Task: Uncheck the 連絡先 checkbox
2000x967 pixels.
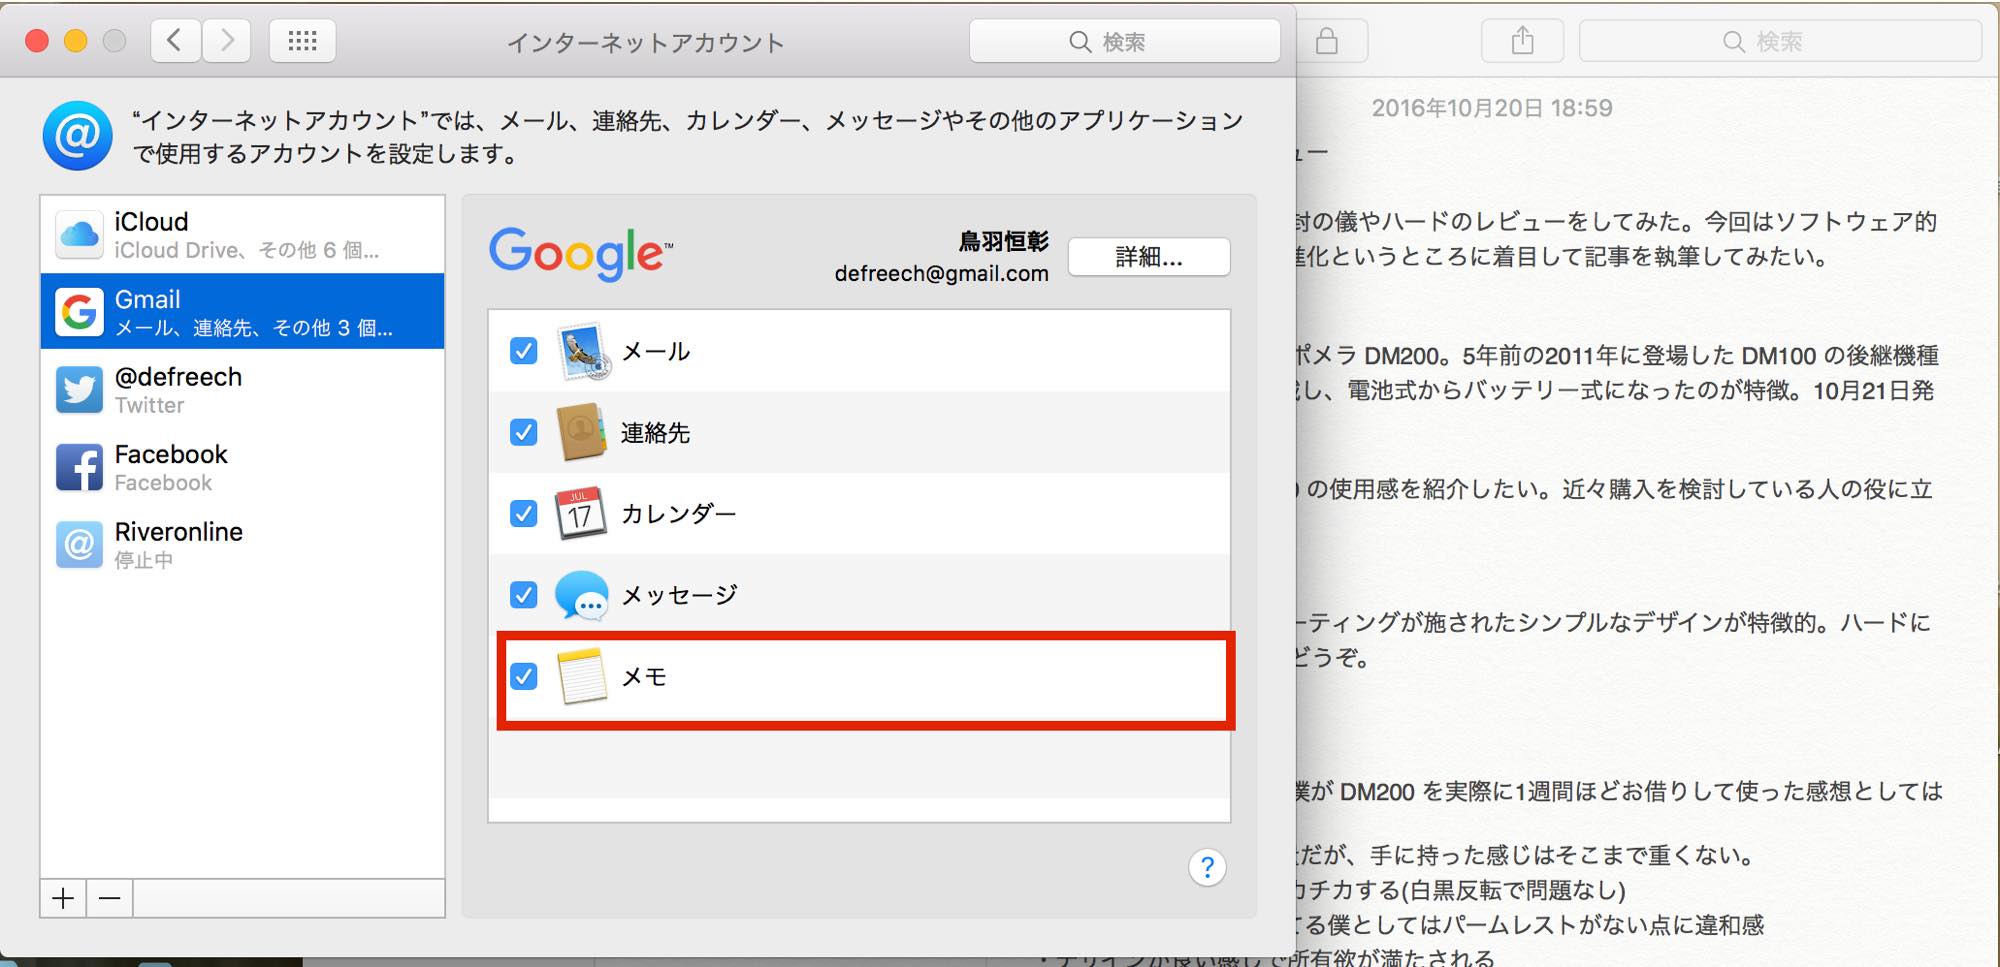Action: click(x=523, y=432)
